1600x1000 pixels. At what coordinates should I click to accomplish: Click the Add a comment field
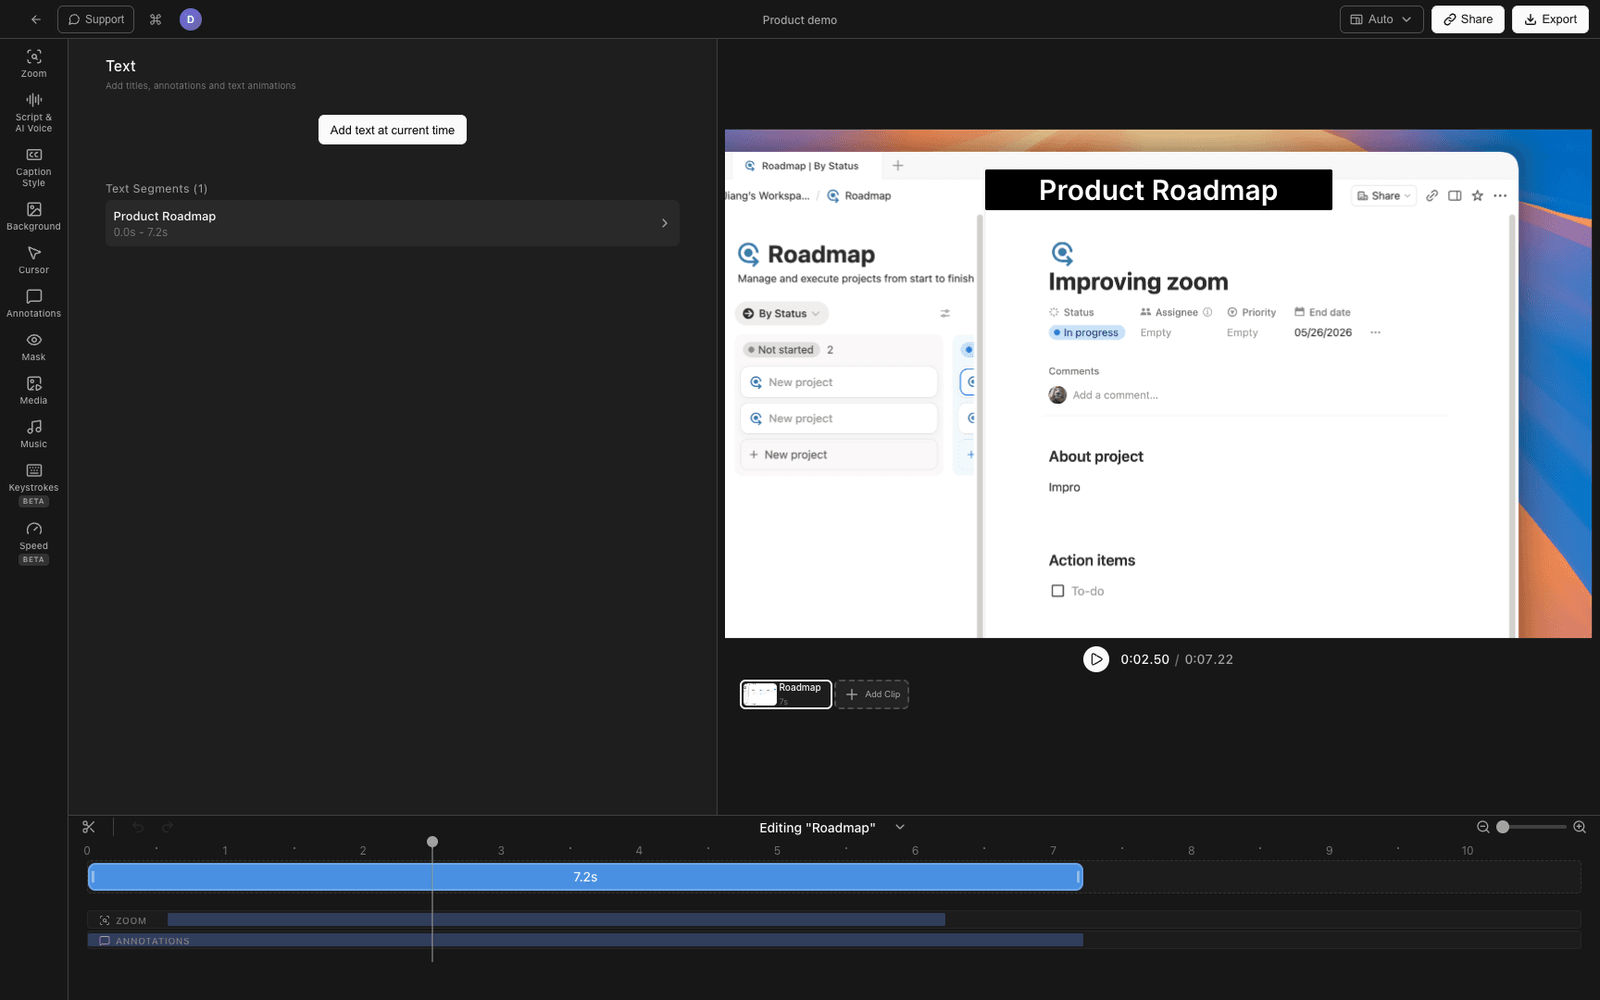[x=1115, y=395]
